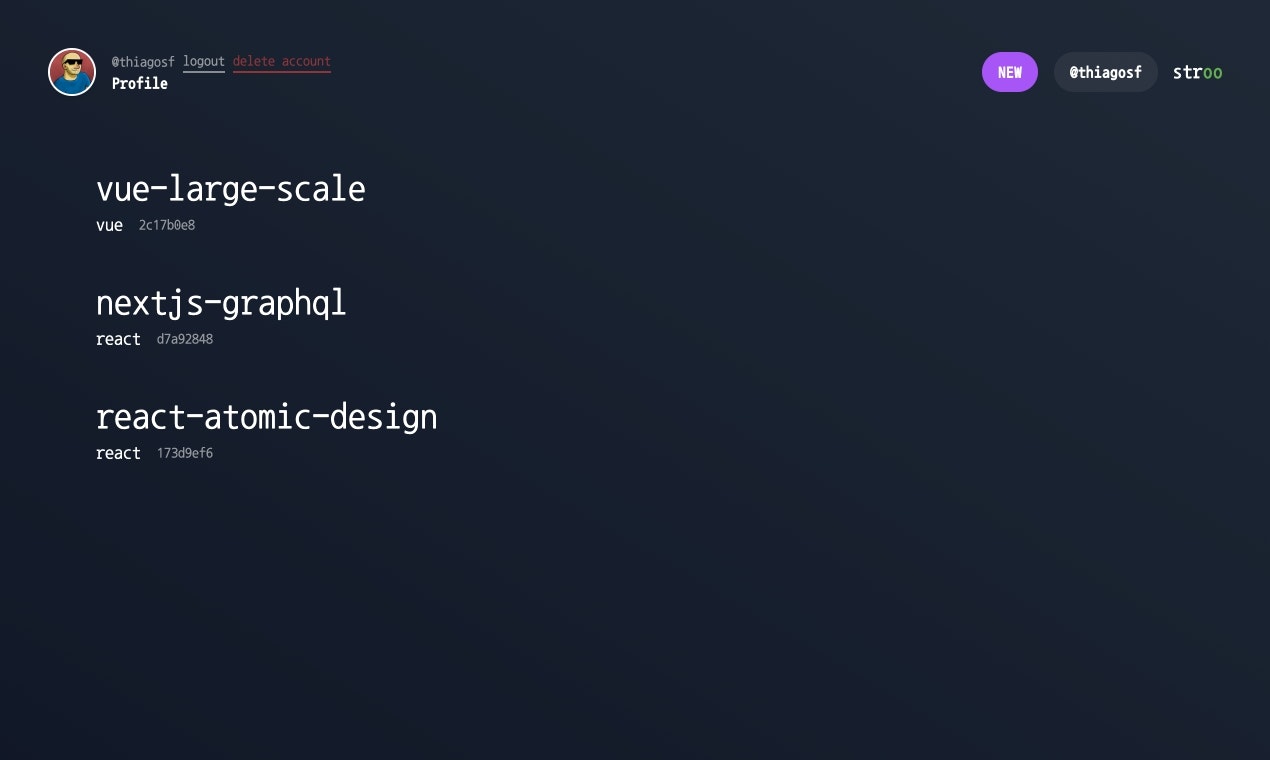Click the green oo in stroo logo

[x=1212, y=73]
